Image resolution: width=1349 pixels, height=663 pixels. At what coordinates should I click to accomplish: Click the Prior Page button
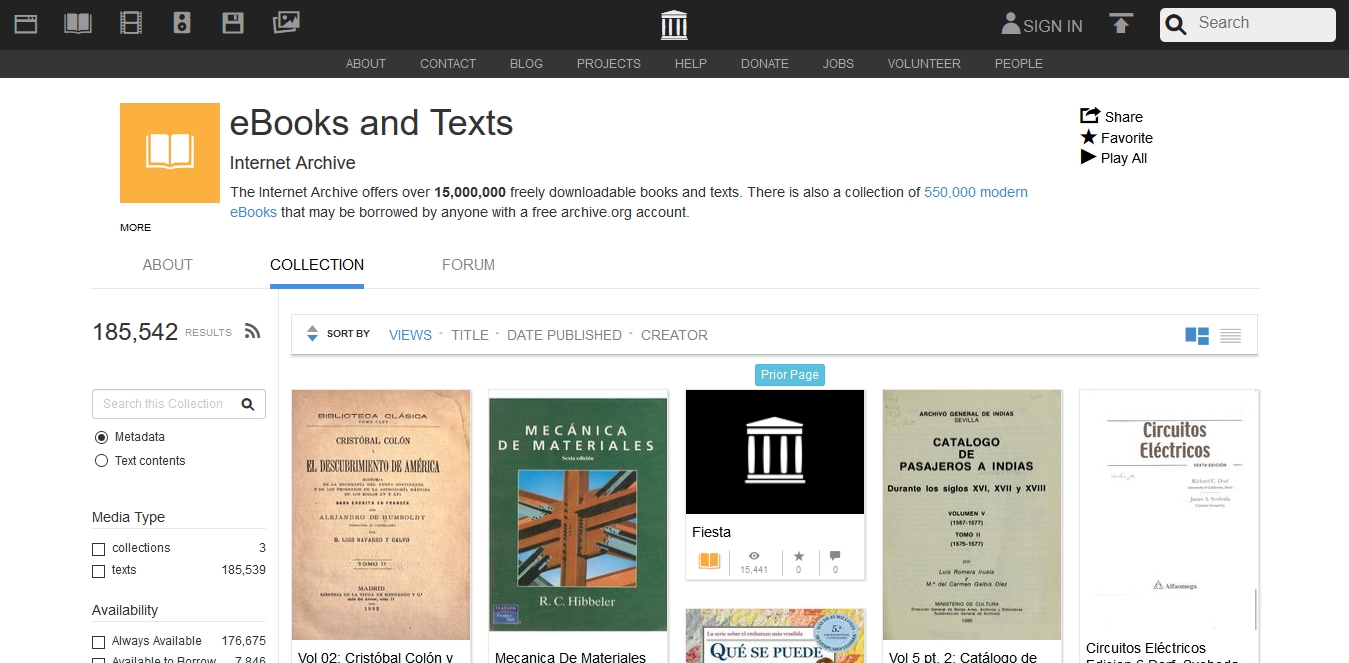pyautogui.click(x=790, y=375)
